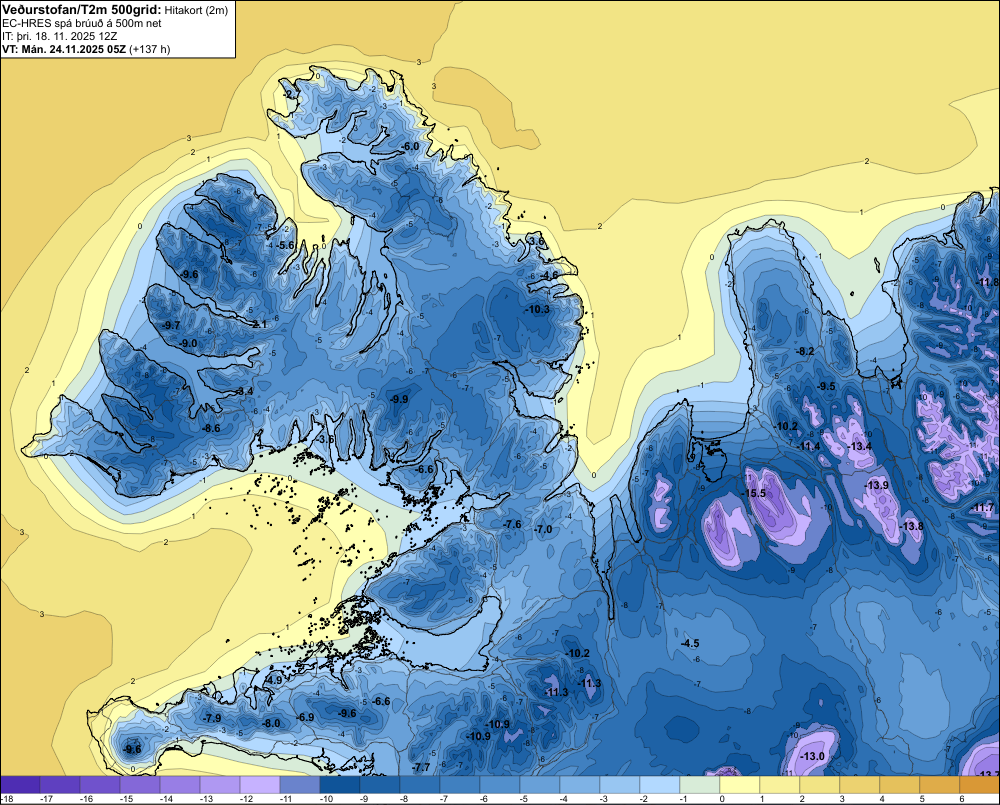This screenshot has height=805, width=1000.
Task: Click the temperature label '-6.0'
Action: (x=410, y=146)
